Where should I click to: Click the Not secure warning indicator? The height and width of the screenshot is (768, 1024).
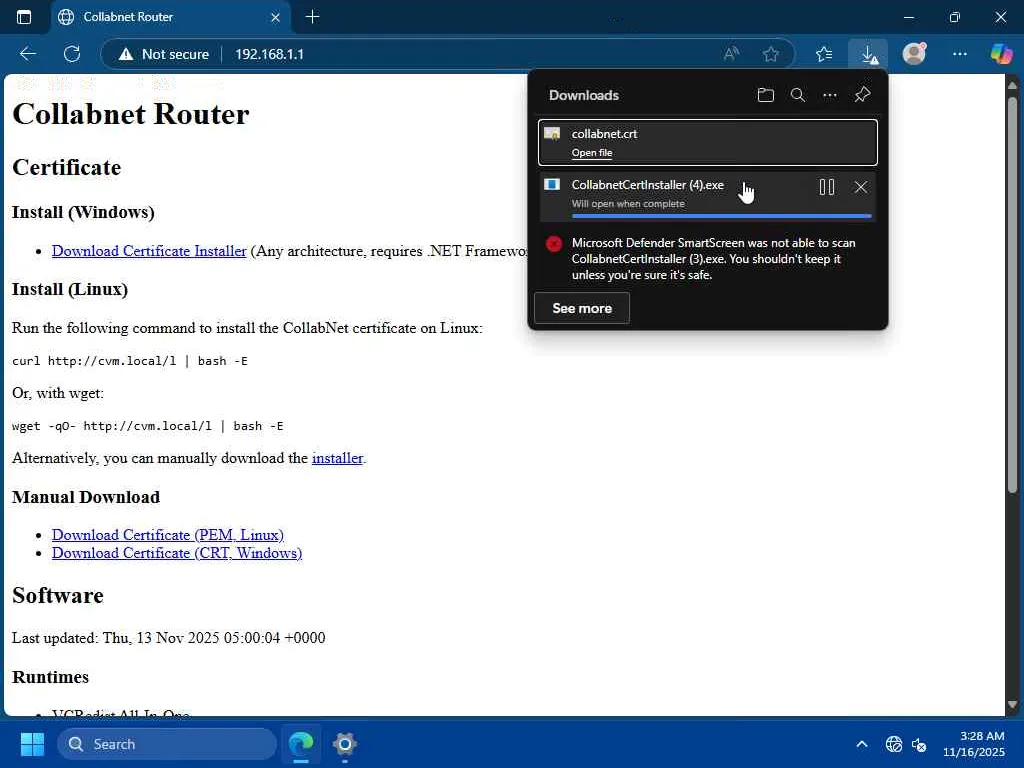pyautogui.click(x=164, y=54)
